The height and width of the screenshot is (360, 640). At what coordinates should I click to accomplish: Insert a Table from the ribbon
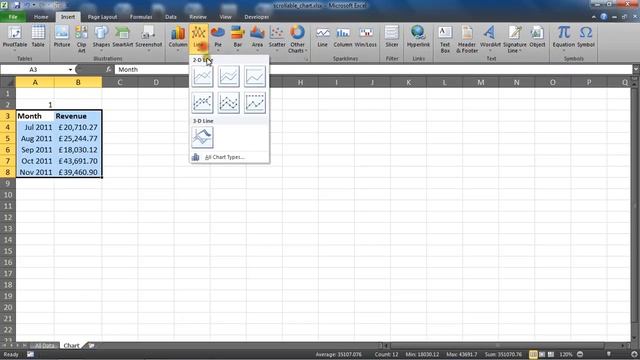pos(38,37)
